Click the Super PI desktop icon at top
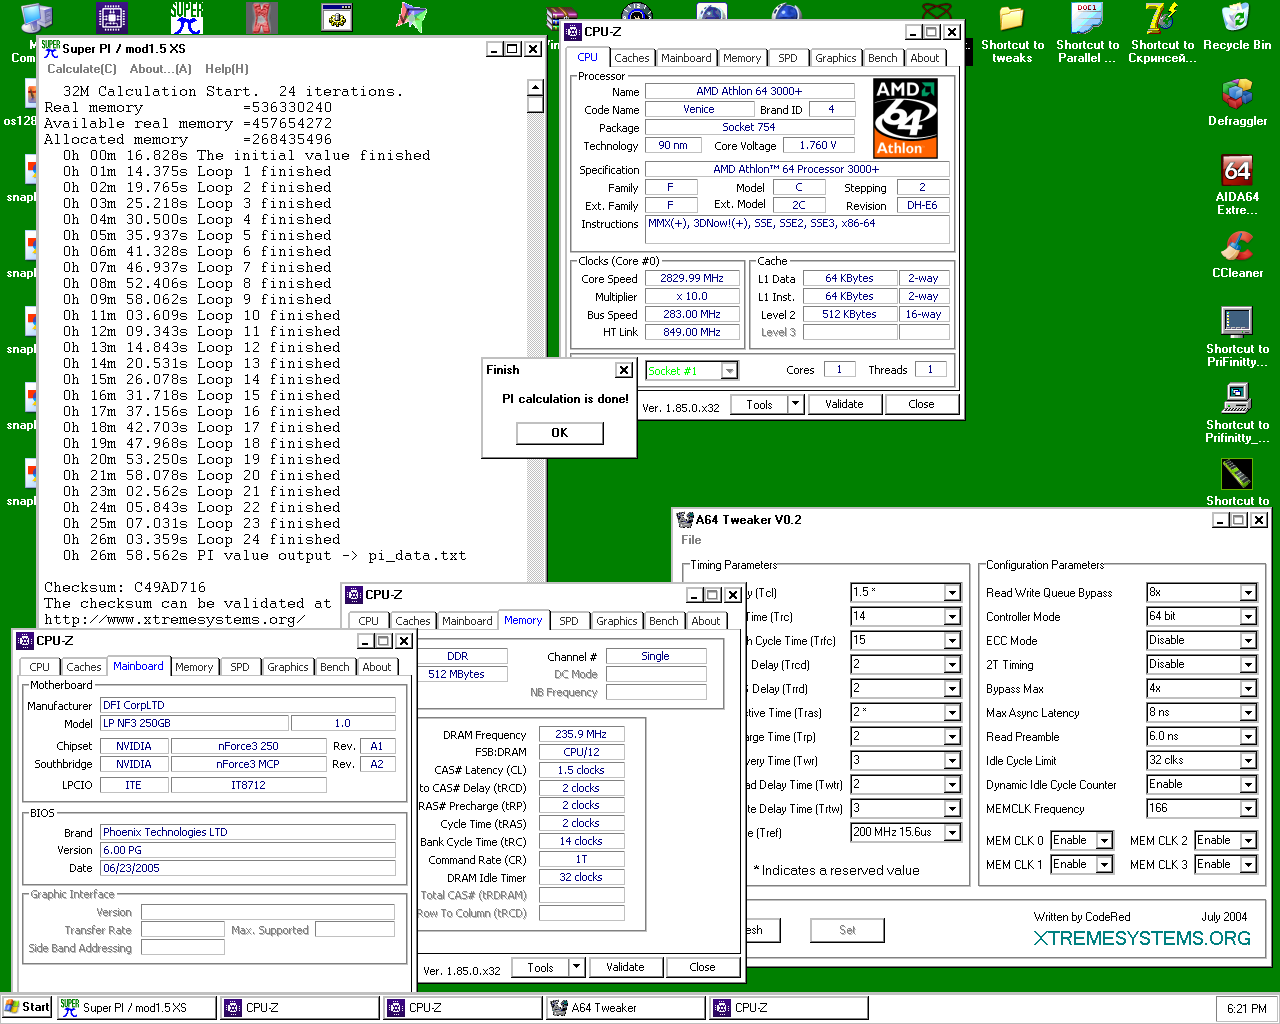This screenshot has height=1024, width=1280. pos(187,18)
